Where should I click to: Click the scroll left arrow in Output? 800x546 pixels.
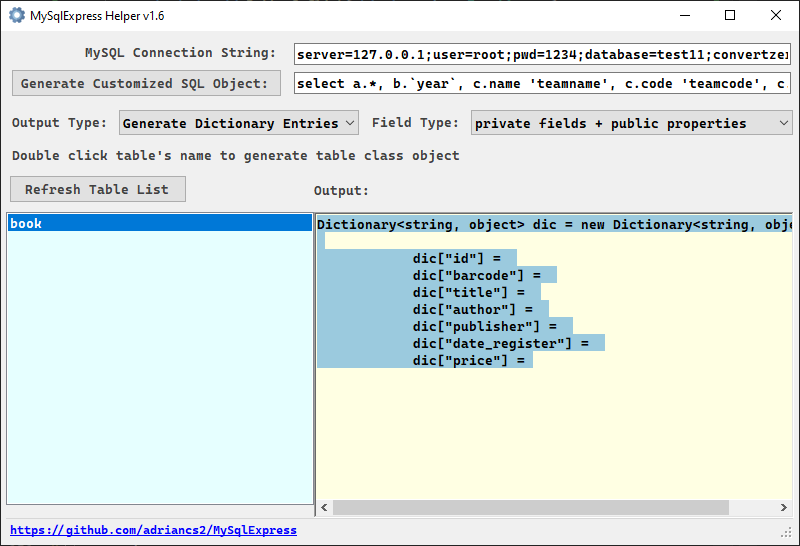tap(324, 507)
